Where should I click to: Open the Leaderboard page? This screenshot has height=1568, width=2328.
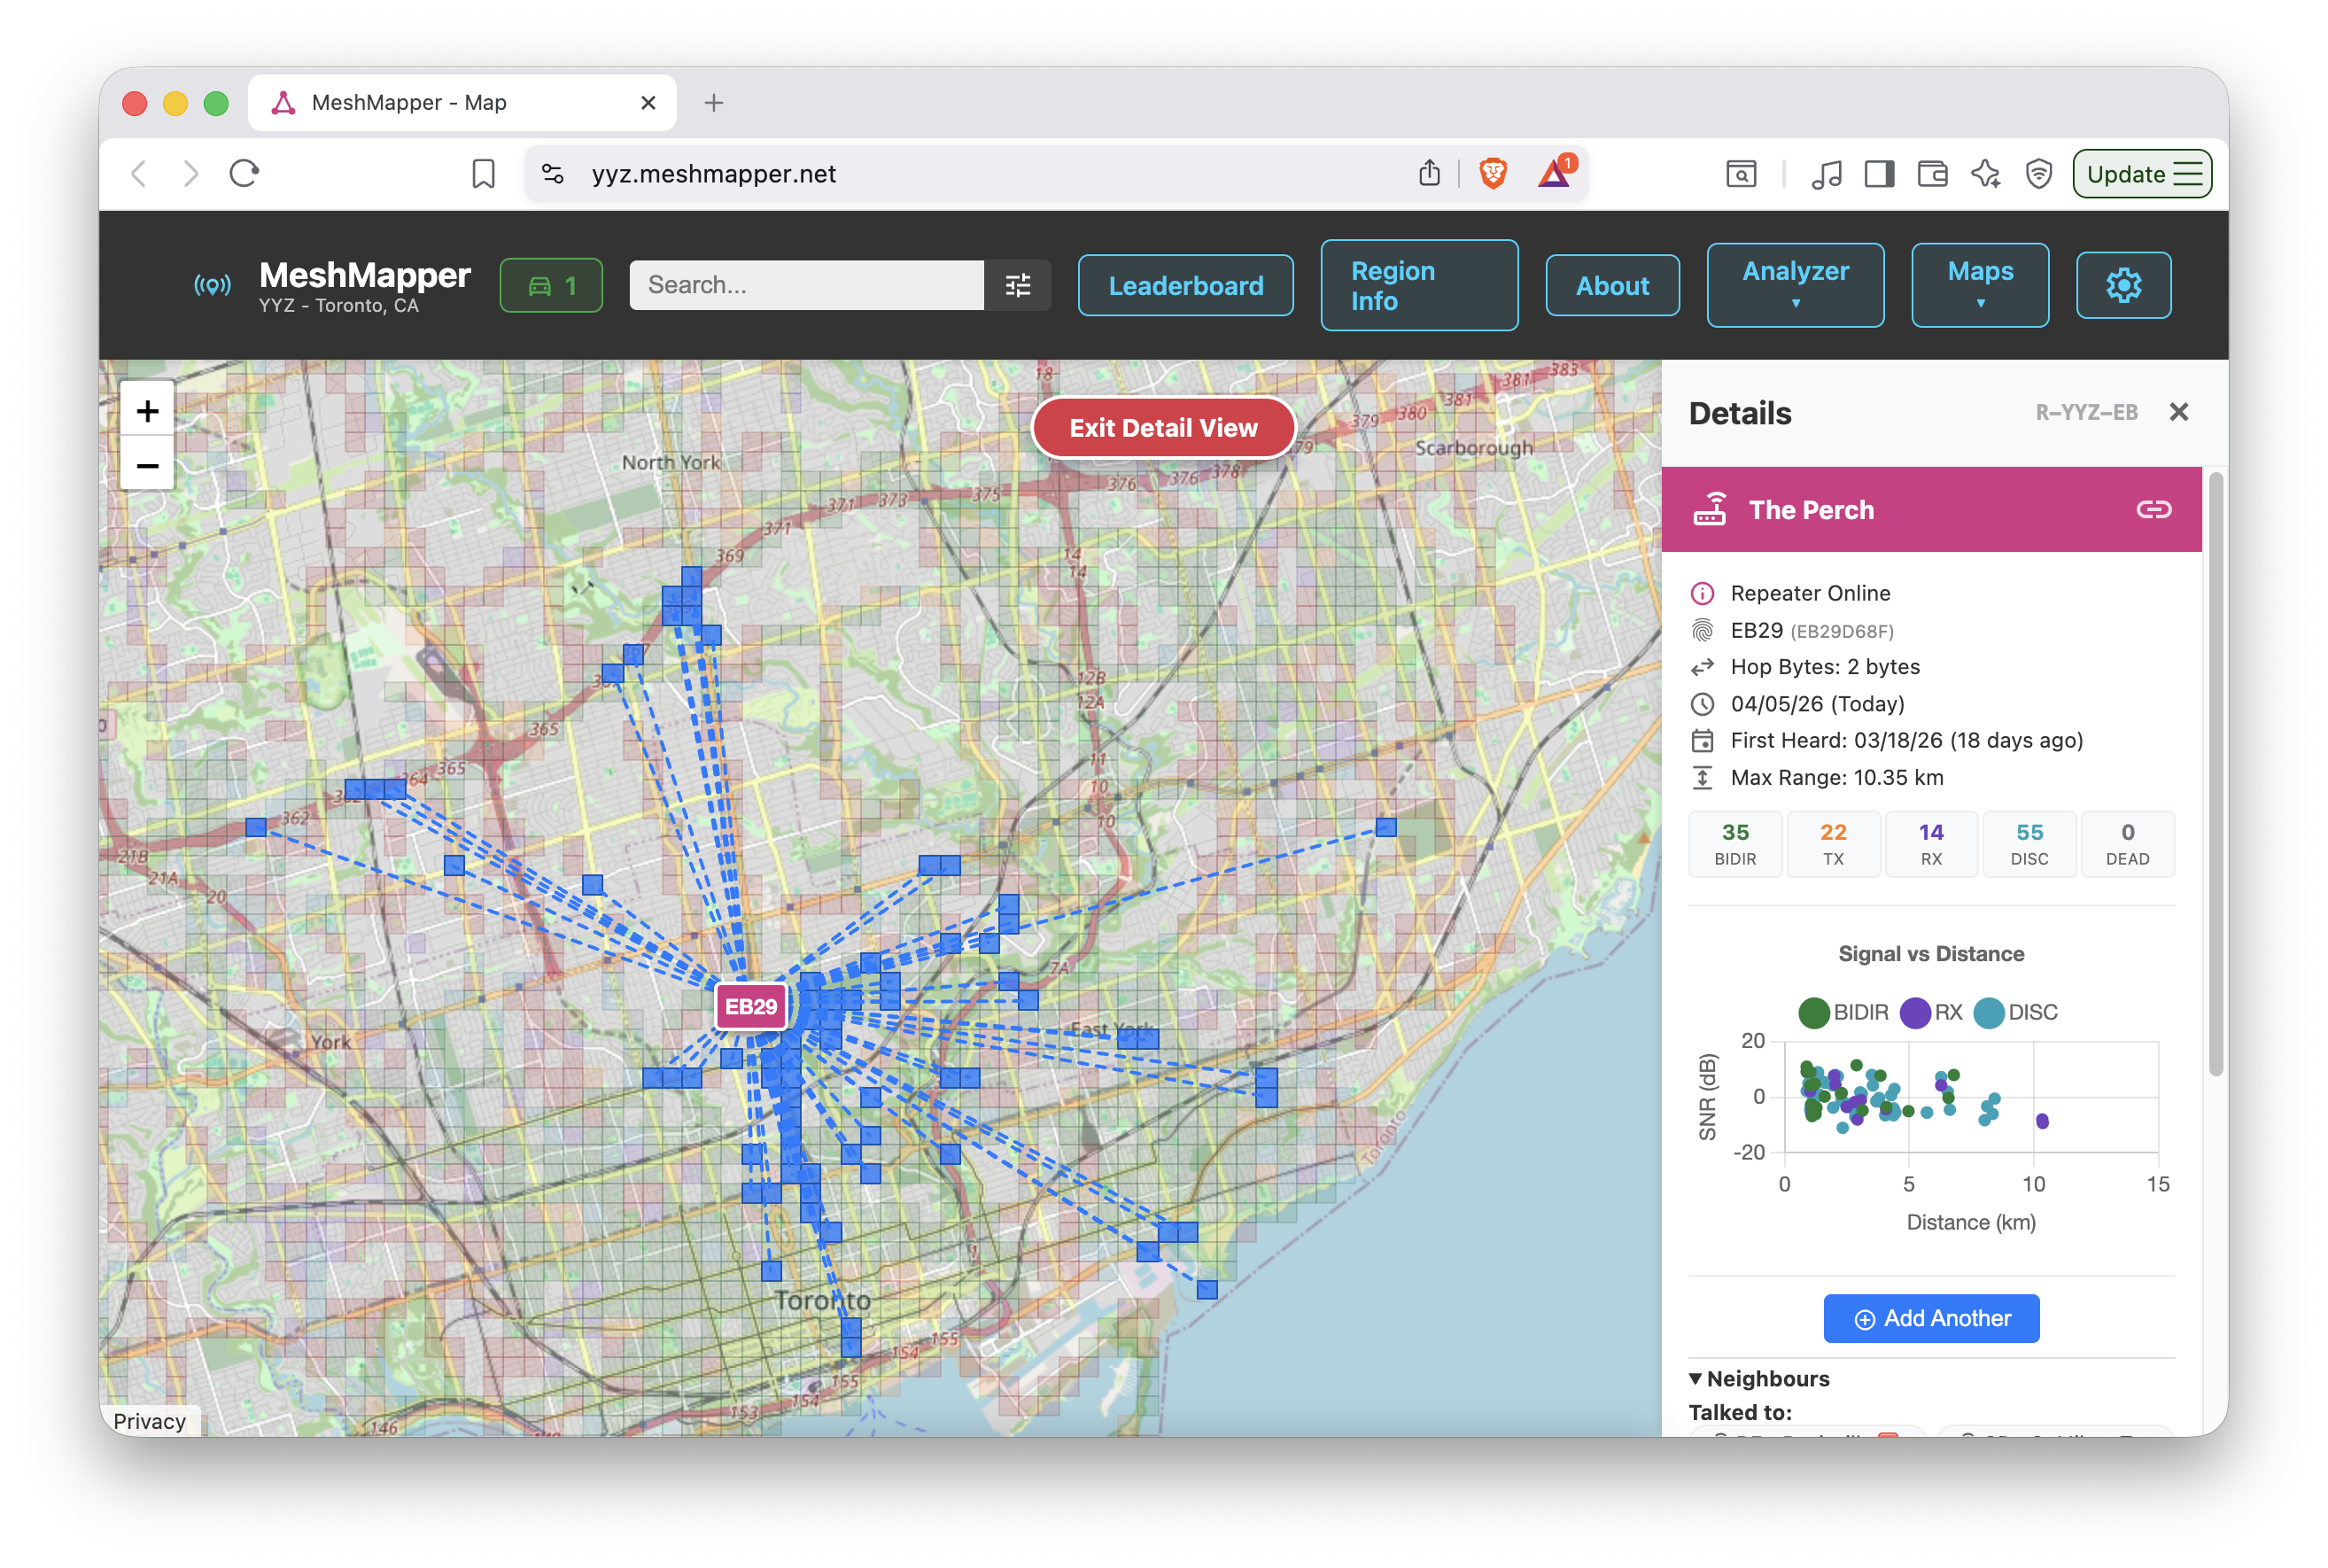1185,286
